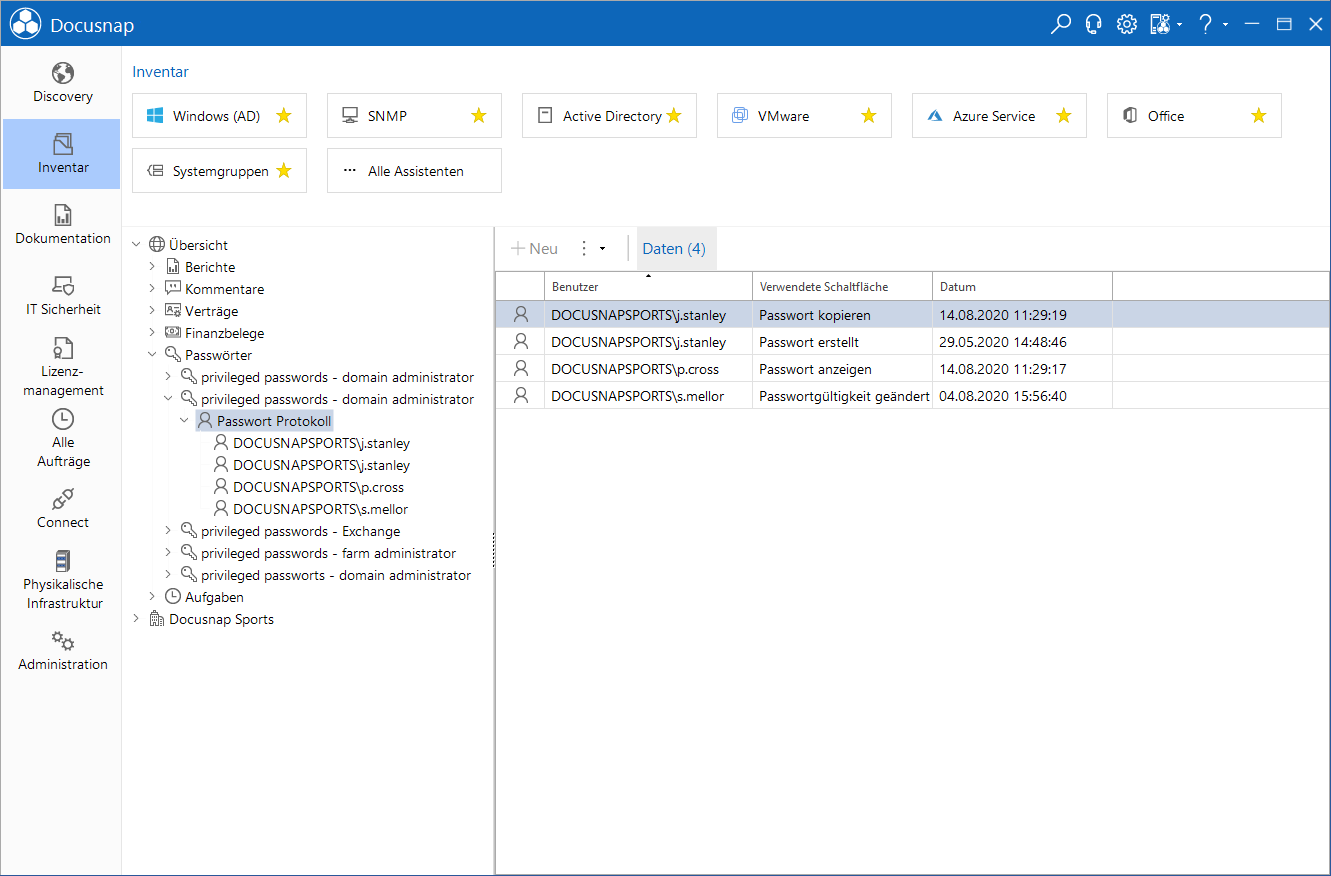The height and width of the screenshot is (876, 1331).
Task: Collapse the Übersicht tree node
Action: pos(137,245)
